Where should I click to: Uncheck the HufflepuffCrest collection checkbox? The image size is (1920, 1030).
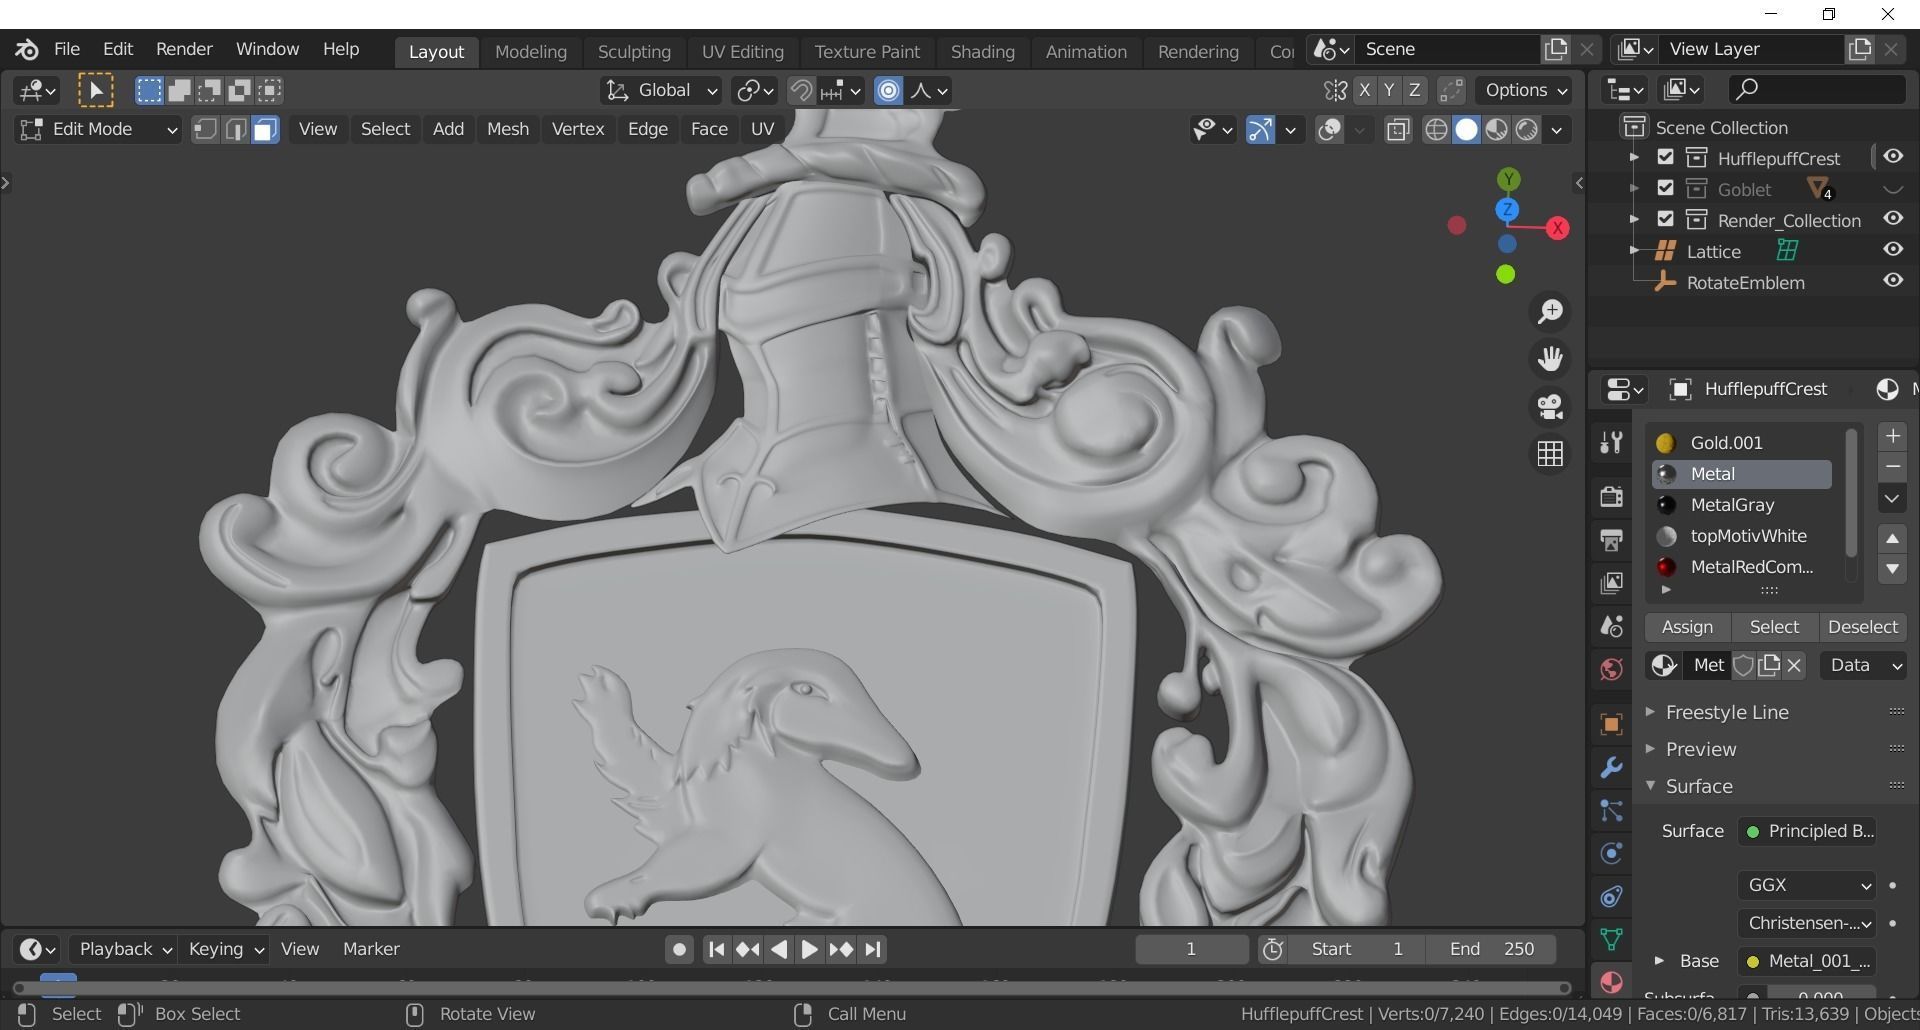click(1665, 157)
